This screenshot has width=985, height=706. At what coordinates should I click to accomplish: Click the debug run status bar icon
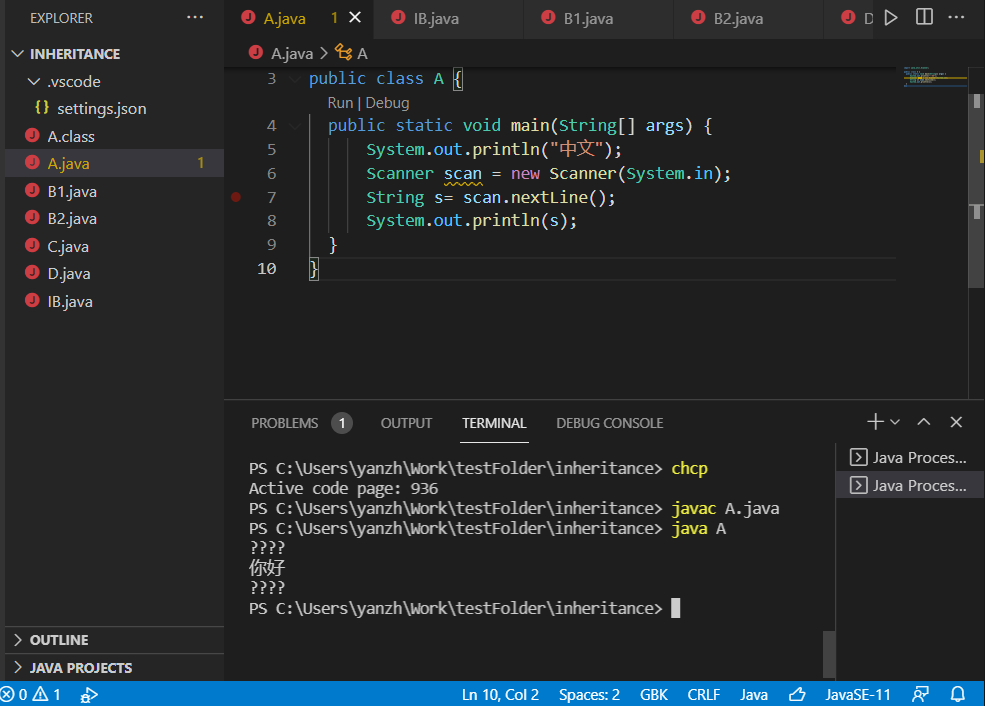pos(89,695)
